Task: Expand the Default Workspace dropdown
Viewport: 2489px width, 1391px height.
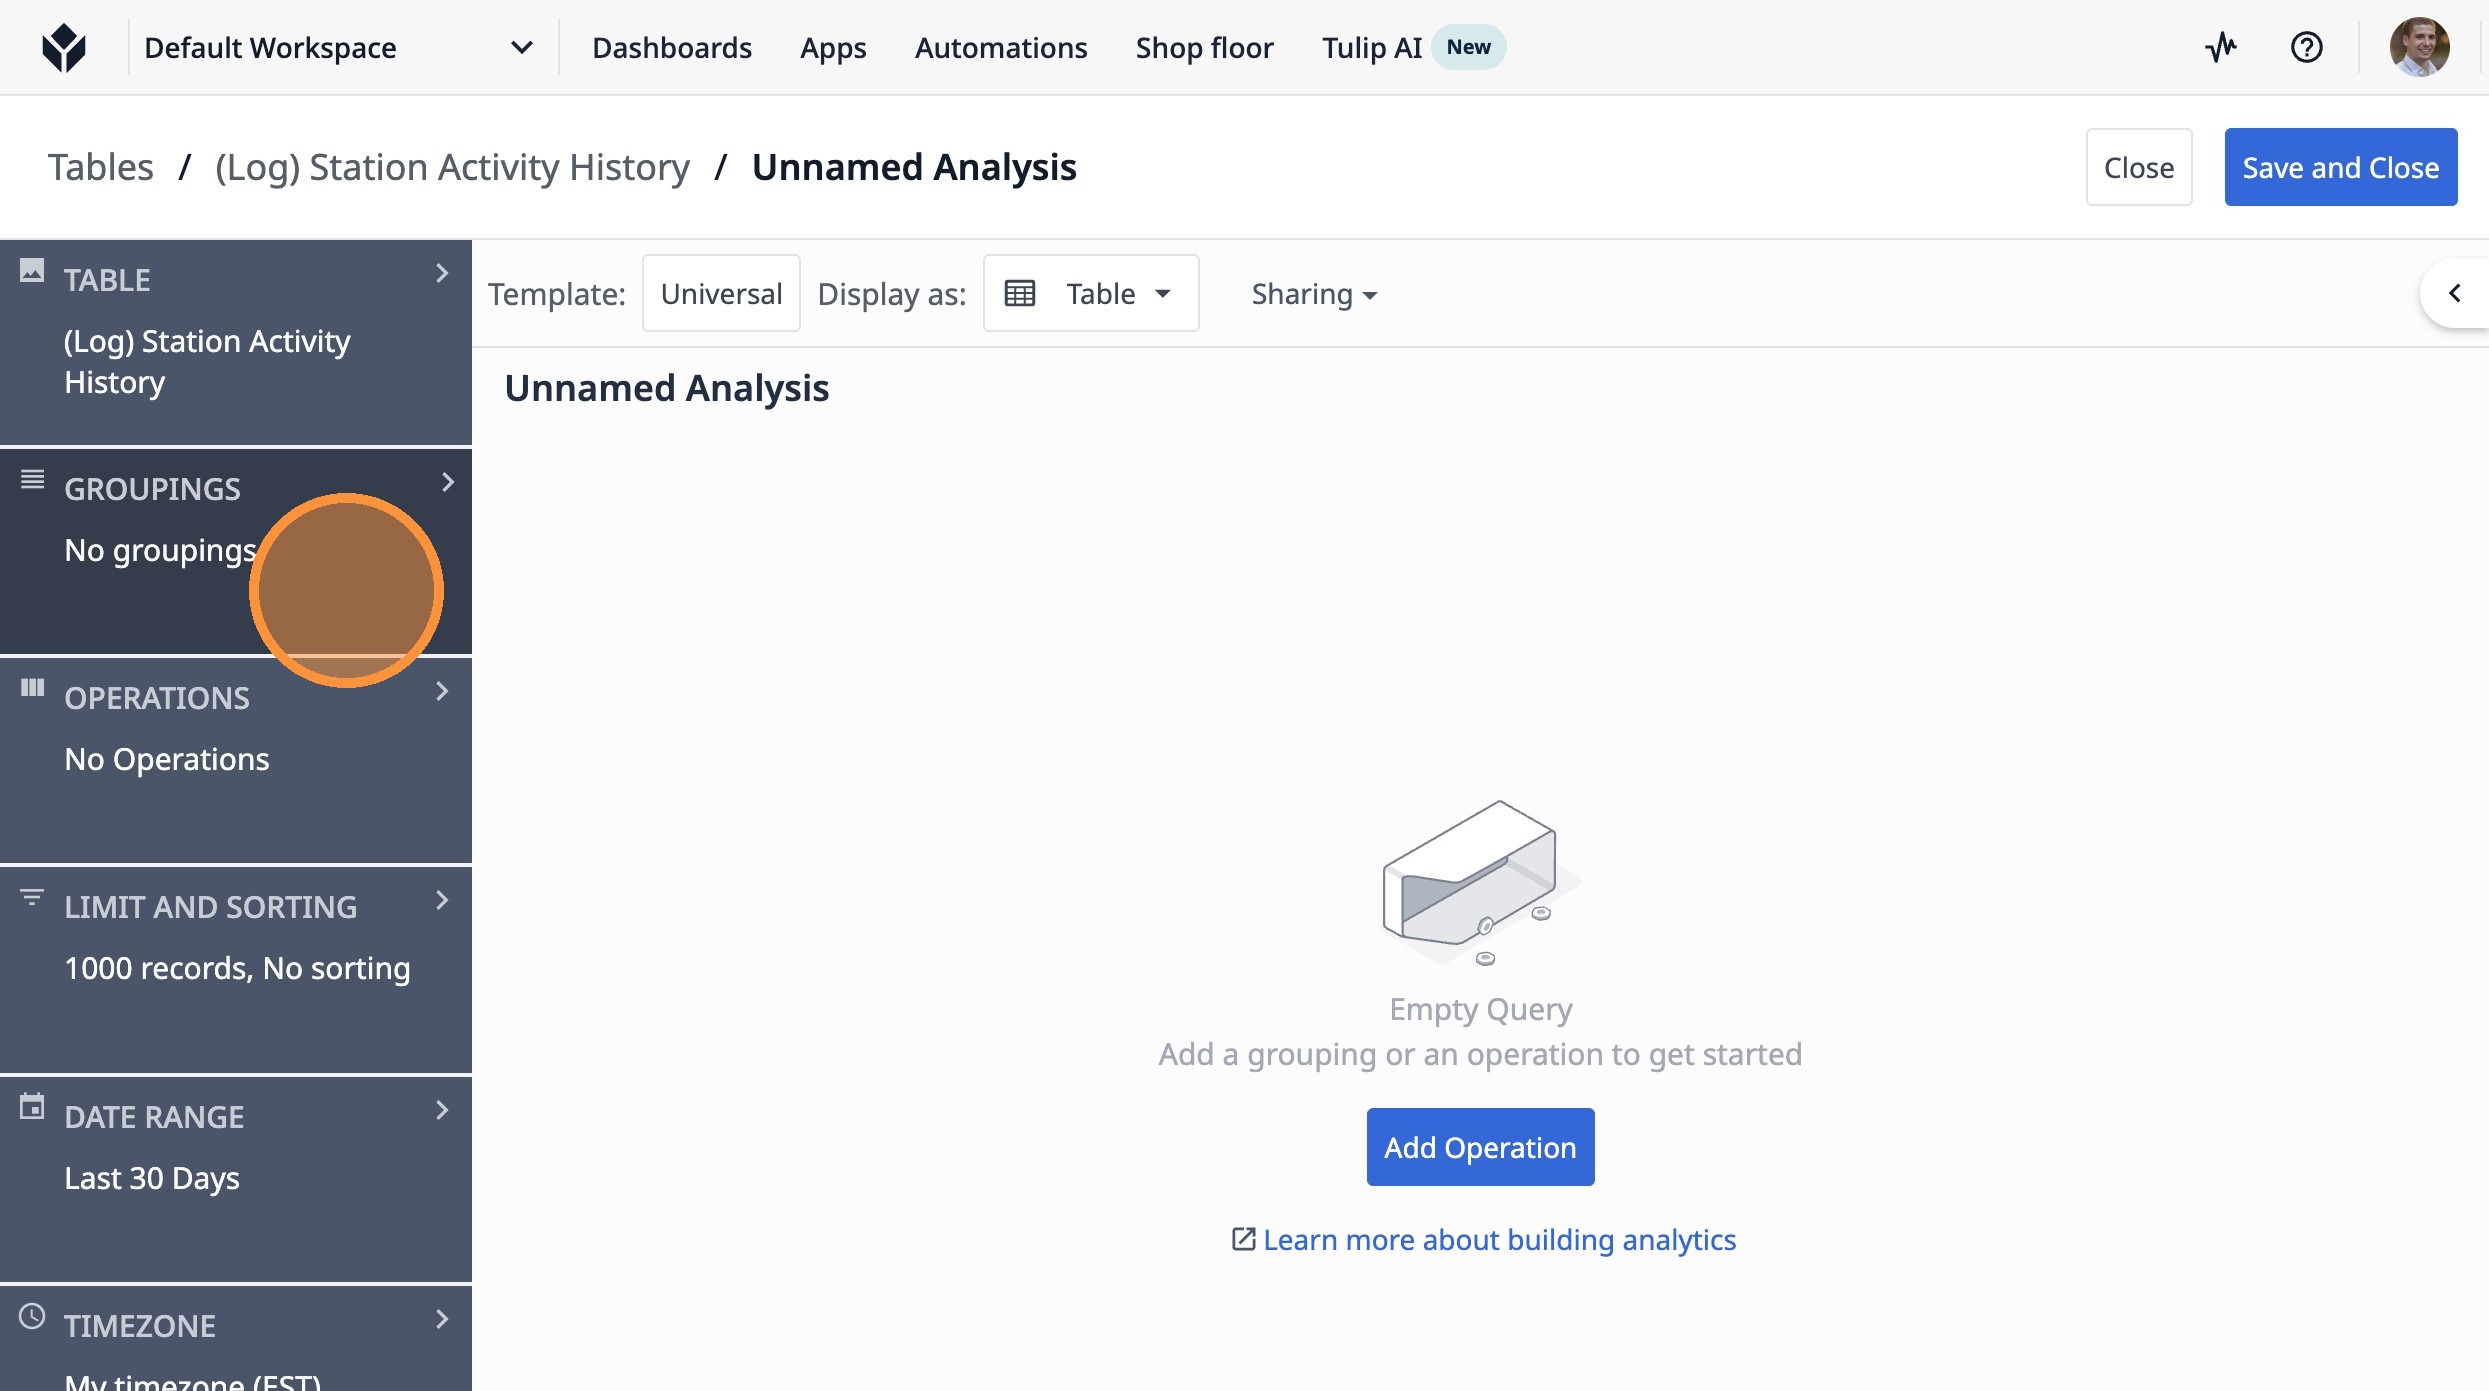Action: [x=521, y=47]
